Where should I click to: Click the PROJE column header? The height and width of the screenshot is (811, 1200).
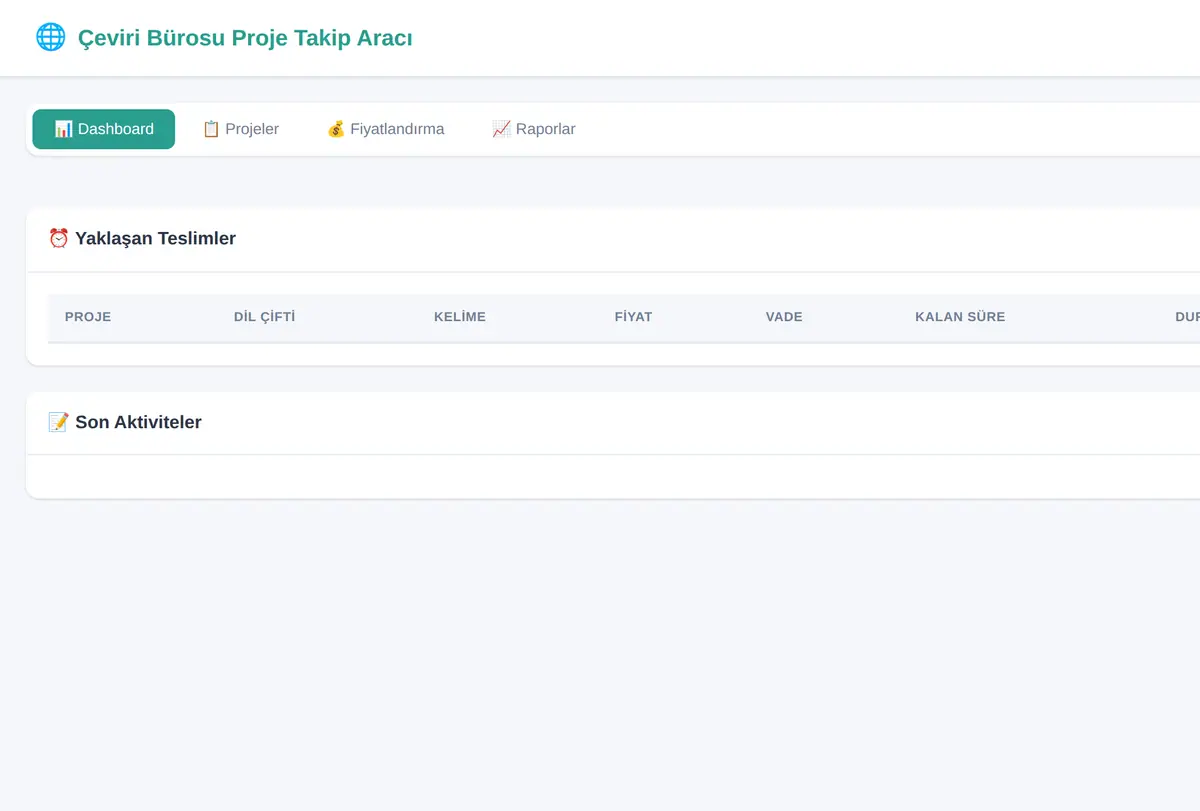[x=88, y=317]
